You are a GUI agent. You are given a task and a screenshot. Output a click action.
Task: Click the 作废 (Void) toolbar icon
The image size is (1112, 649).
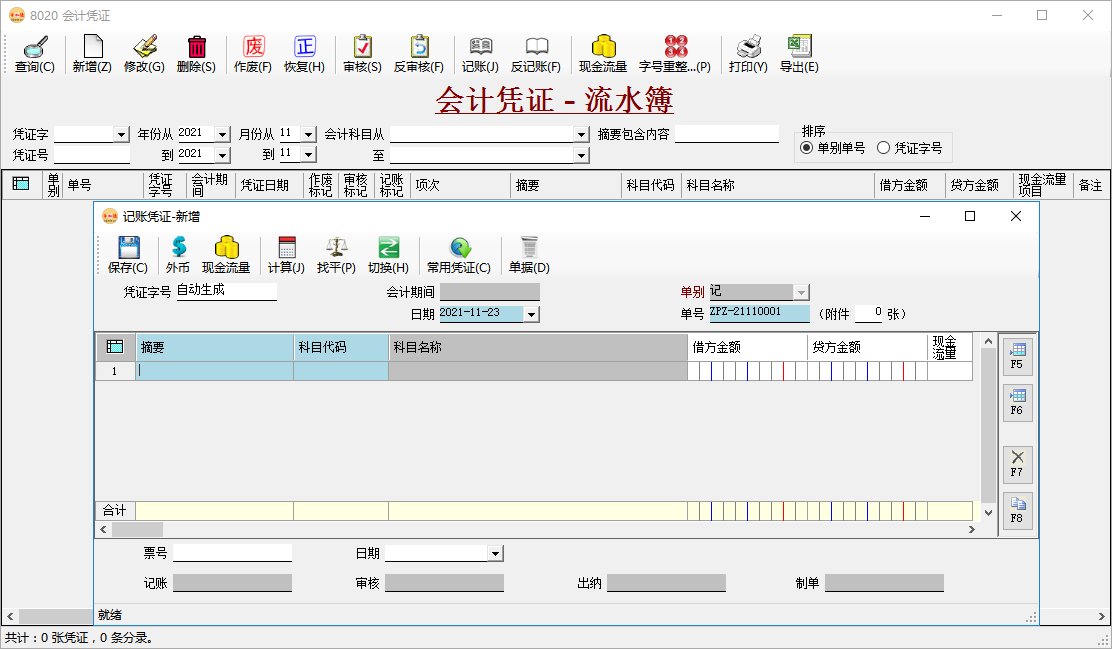coord(253,53)
